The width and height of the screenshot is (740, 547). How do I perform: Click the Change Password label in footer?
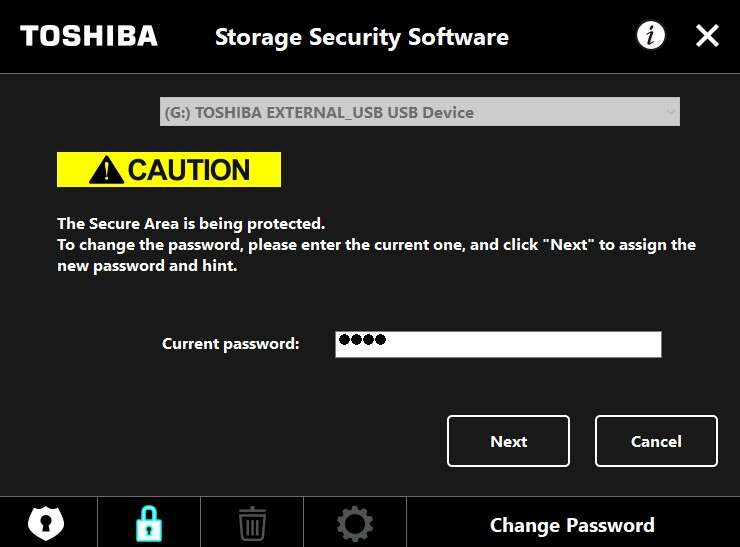click(x=572, y=525)
